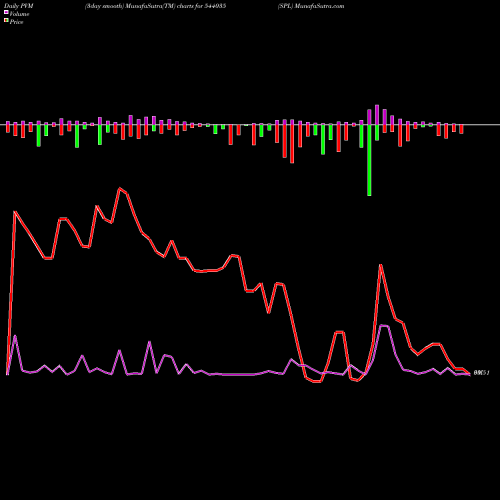
Task: Click the 'Daily PVM' title text
Action: click(19, 6)
